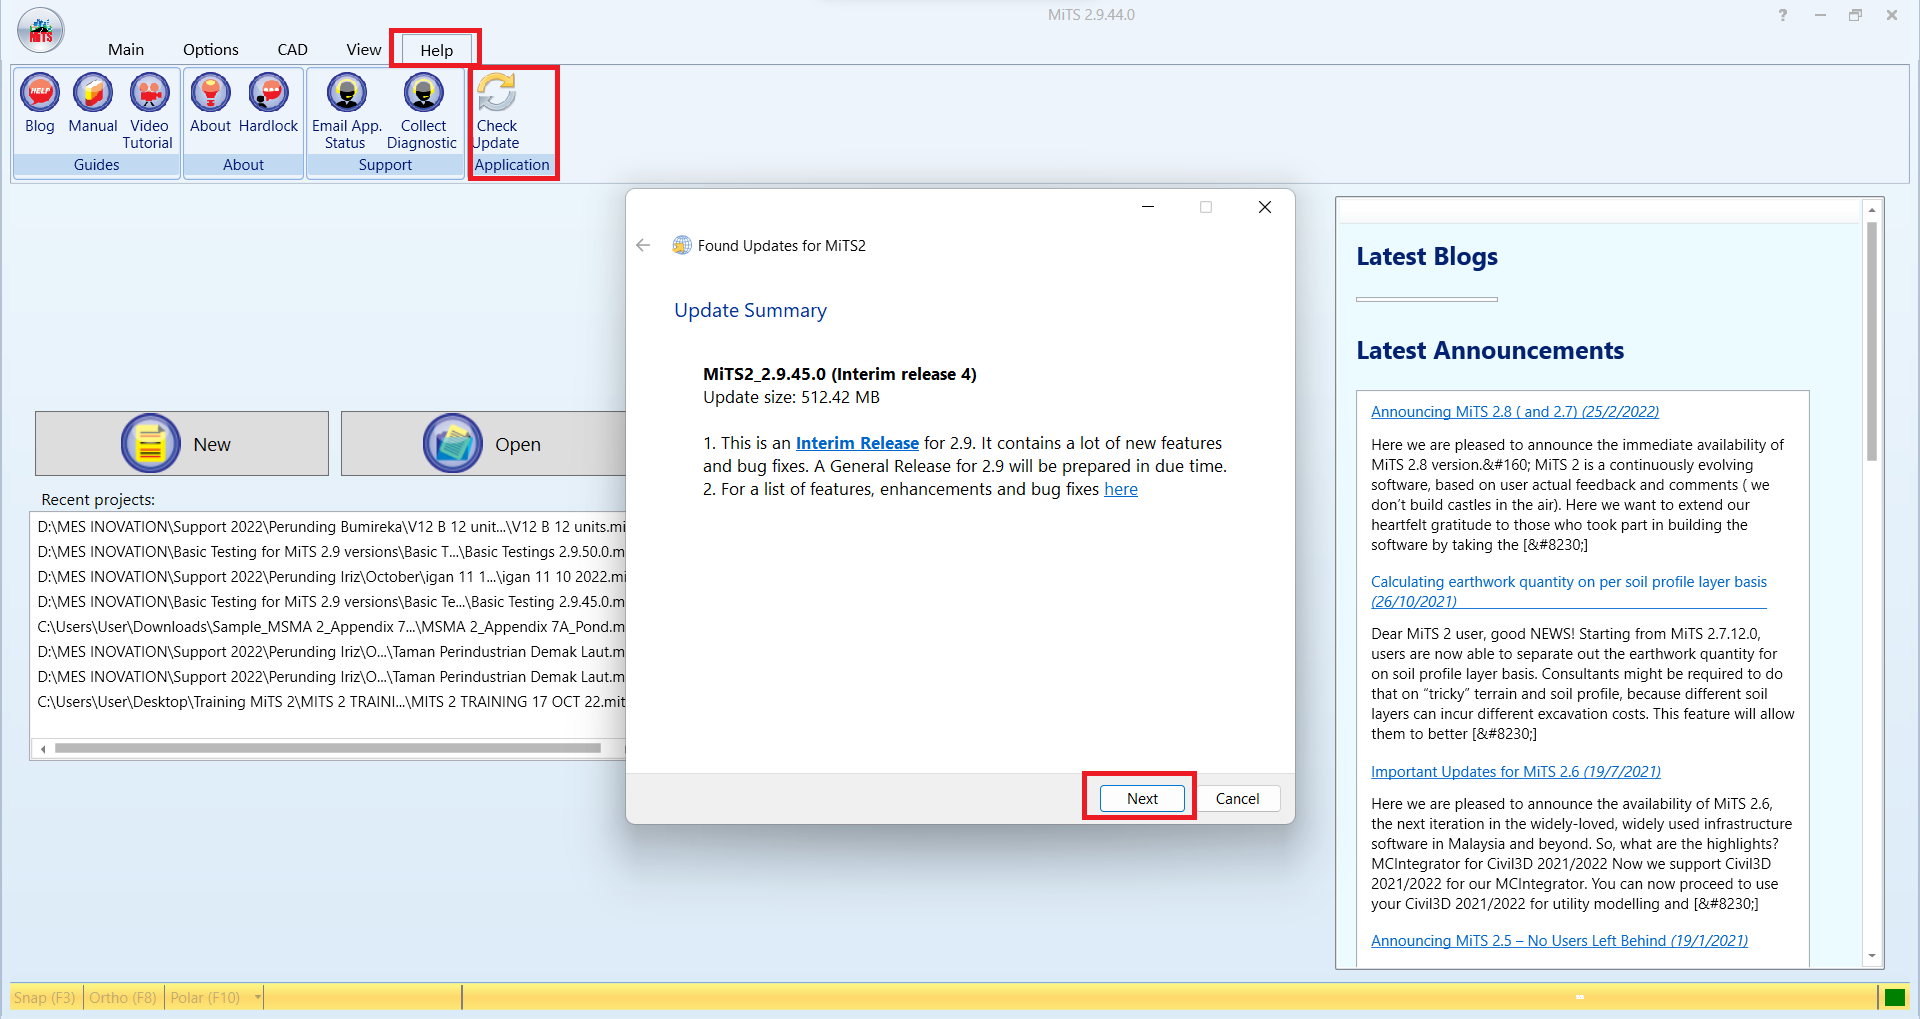Switch to the Main ribbon tab
1920x1019 pixels.
[126, 49]
